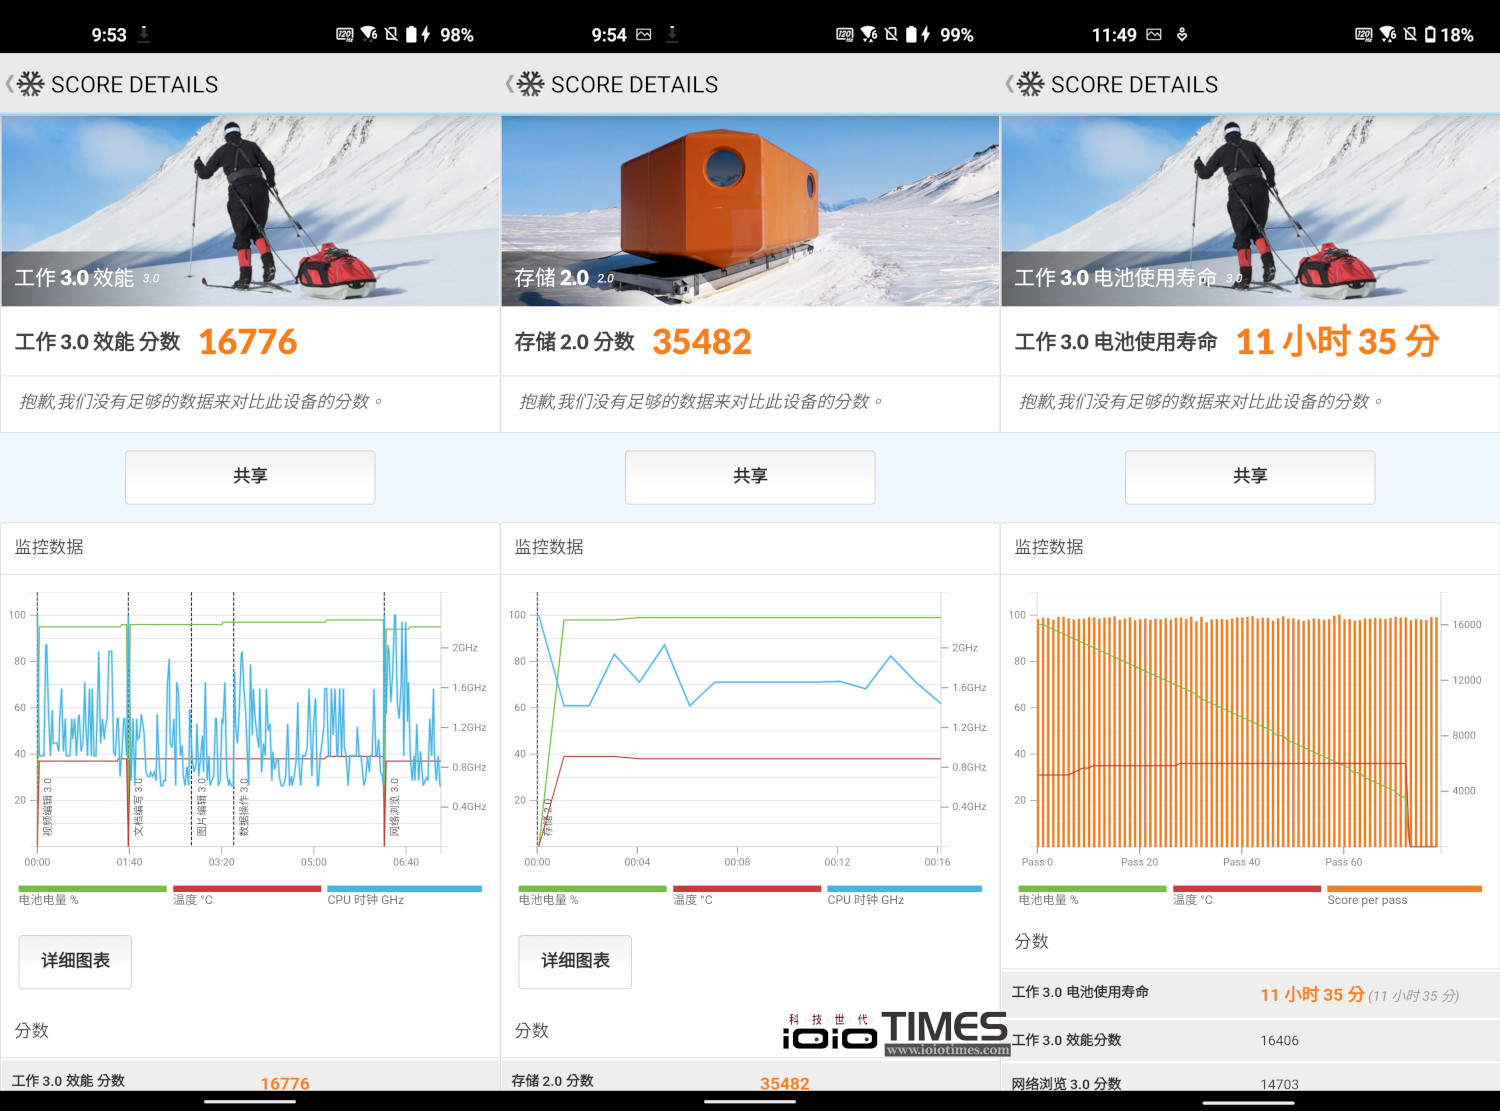The image size is (1500, 1111).
Task: Tap the 存储 2.0 分数 35482 bottom row
Action: pyautogui.click(x=750, y=1078)
